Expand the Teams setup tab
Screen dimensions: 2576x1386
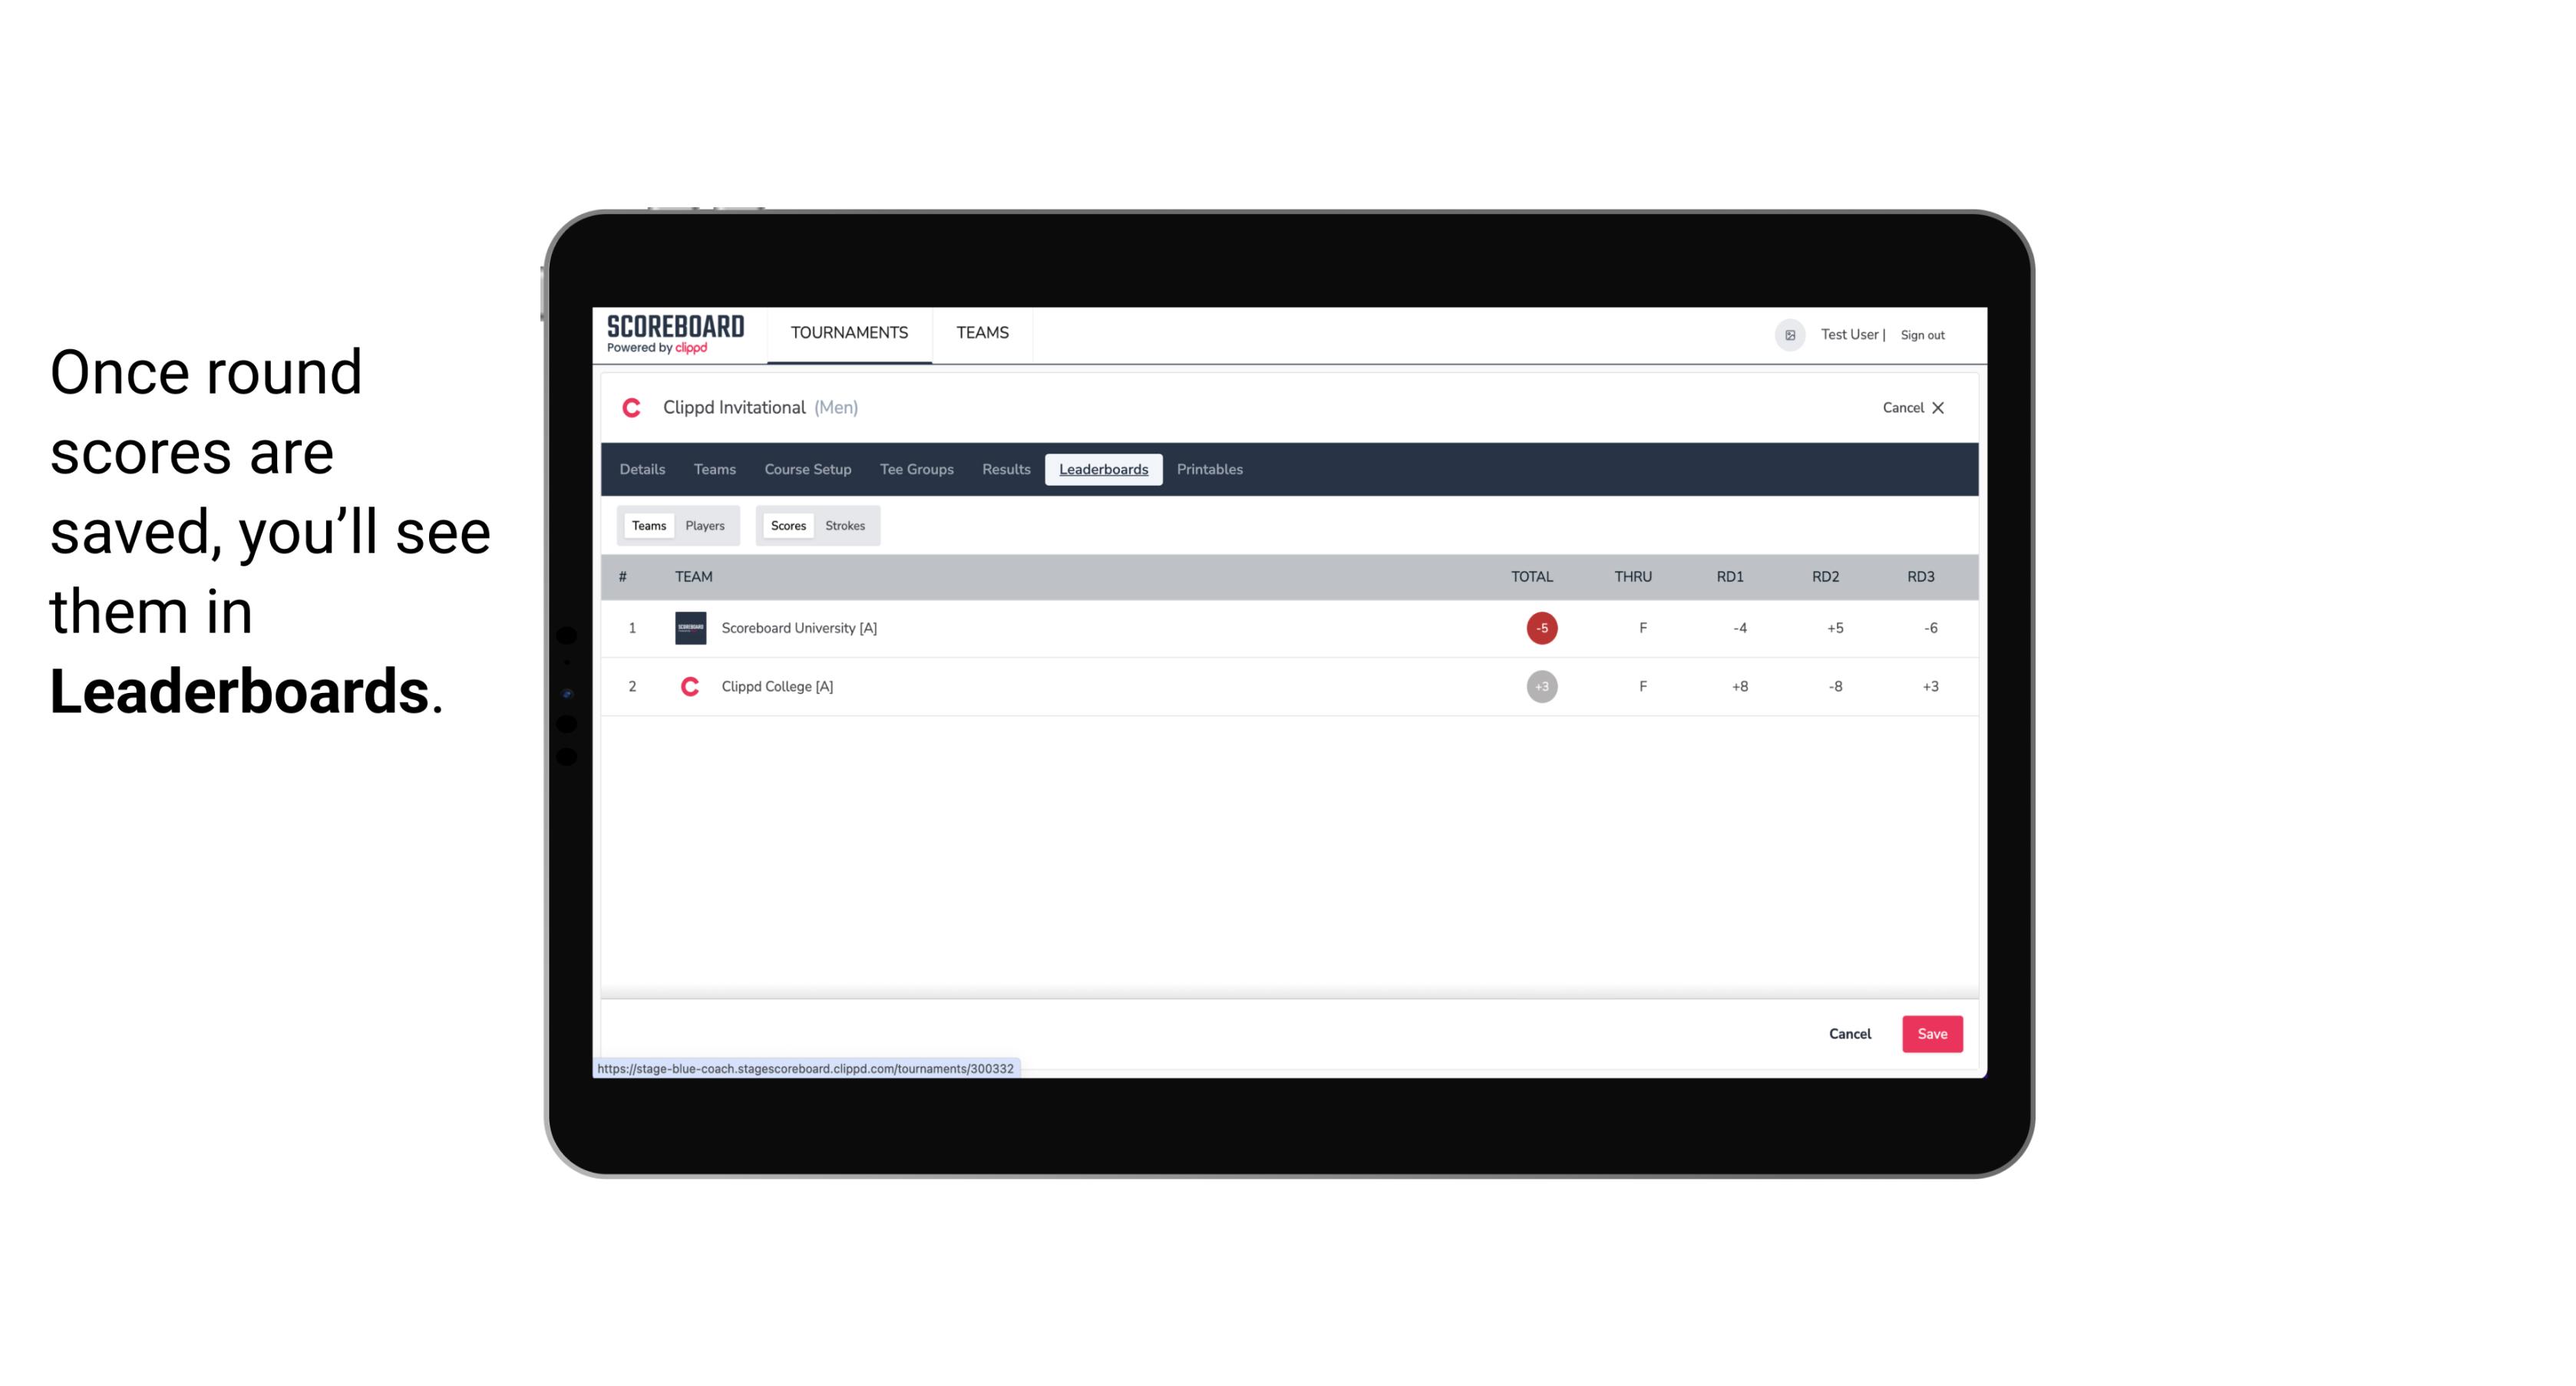click(714, 470)
